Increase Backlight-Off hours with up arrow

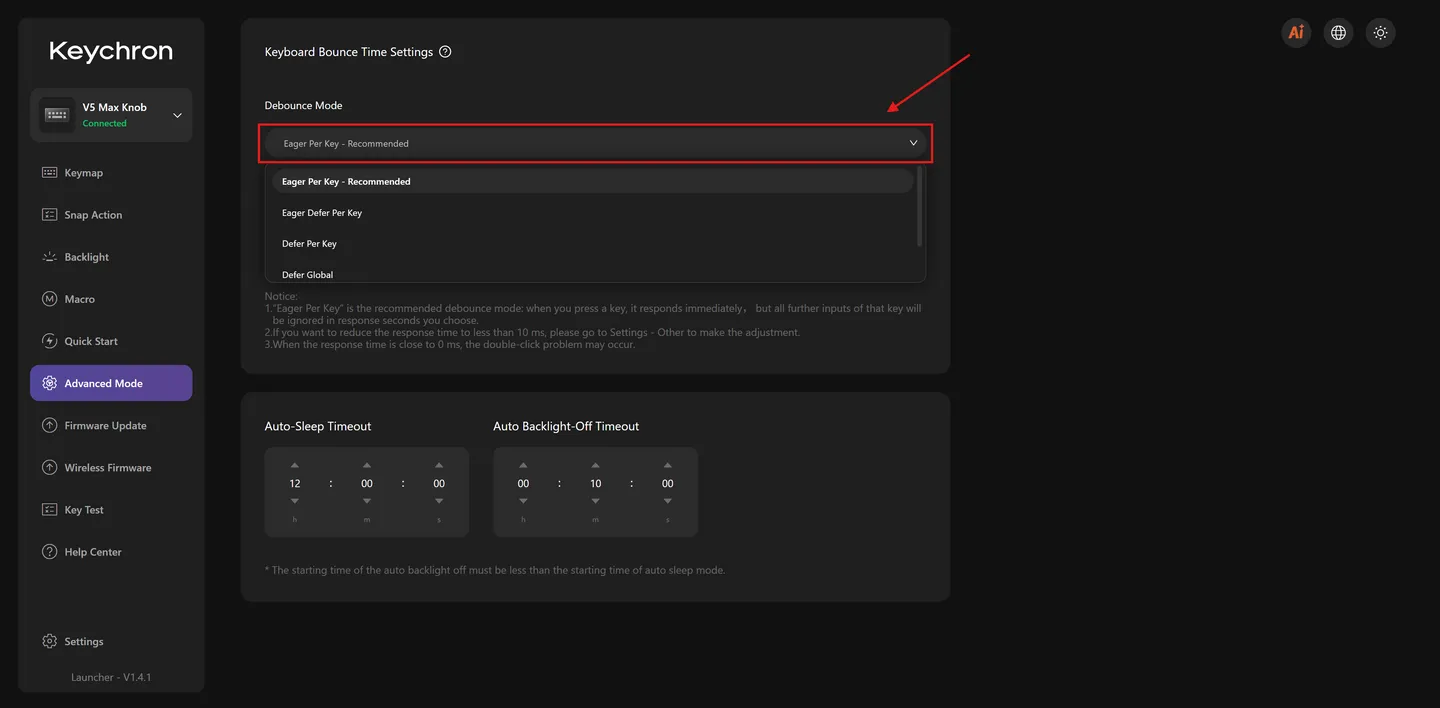point(523,465)
